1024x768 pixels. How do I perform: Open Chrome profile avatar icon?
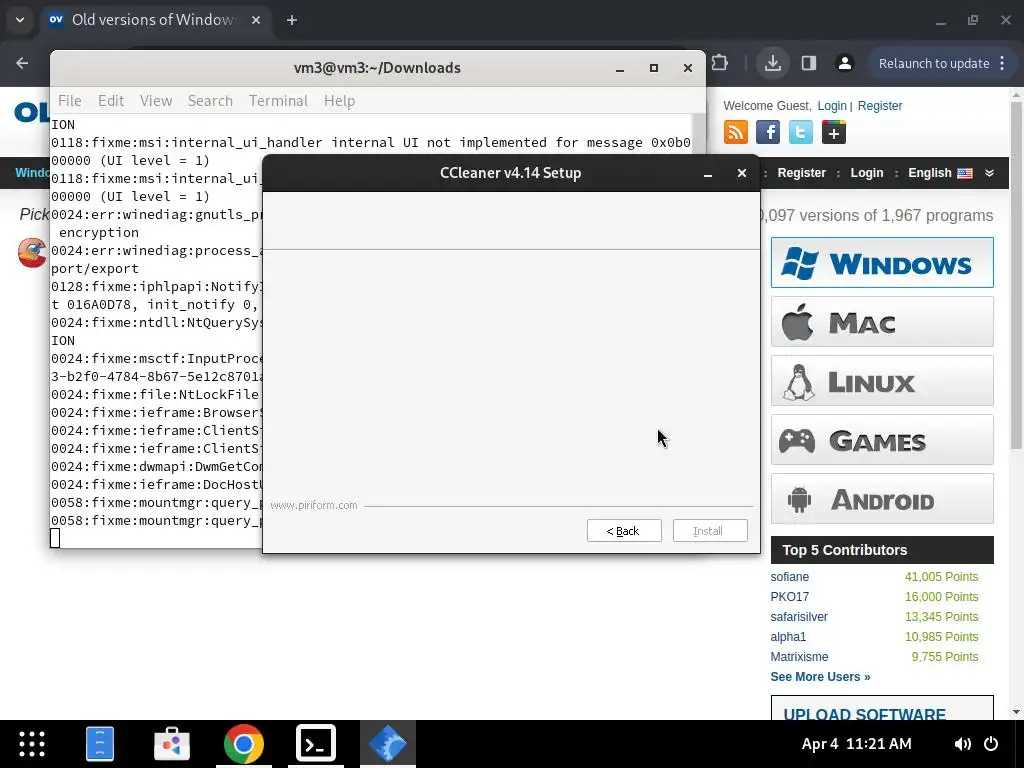tap(844, 63)
